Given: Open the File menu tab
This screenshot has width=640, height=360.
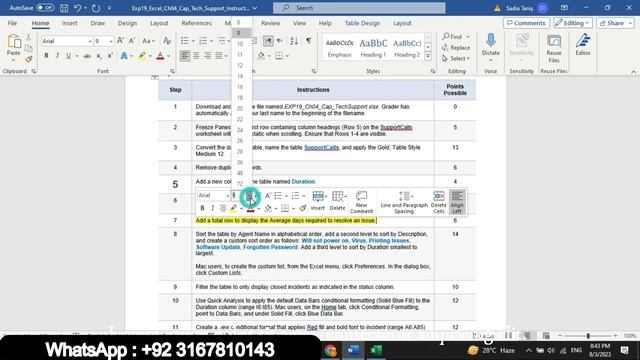Looking at the screenshot, I should click(x=12, y=23).
